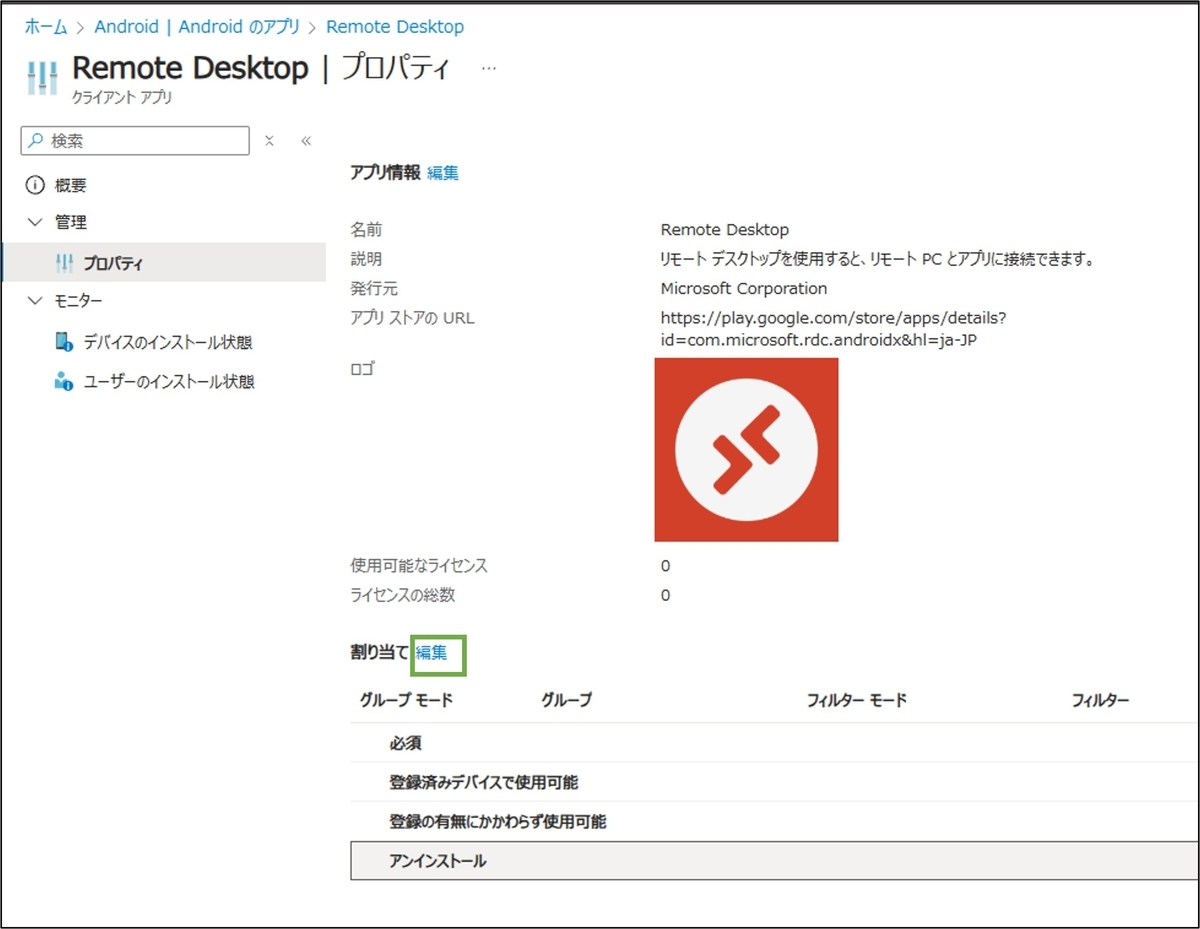The image size is (1200, 929).
Task: Click 編集 next to 割り当て
Action: point(432,653)
